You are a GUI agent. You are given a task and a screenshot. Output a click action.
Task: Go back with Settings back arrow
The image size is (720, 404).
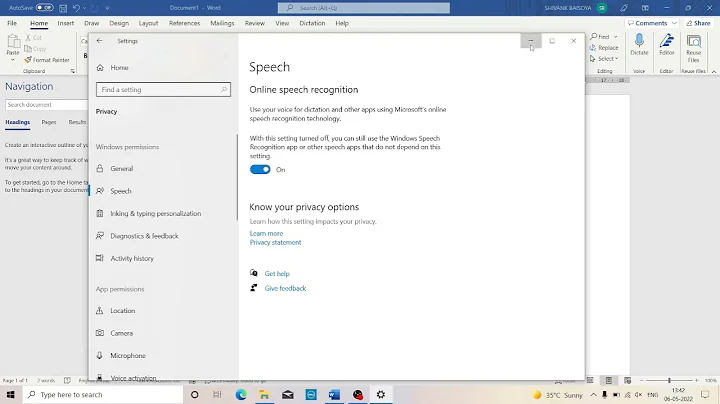(100, 41)
